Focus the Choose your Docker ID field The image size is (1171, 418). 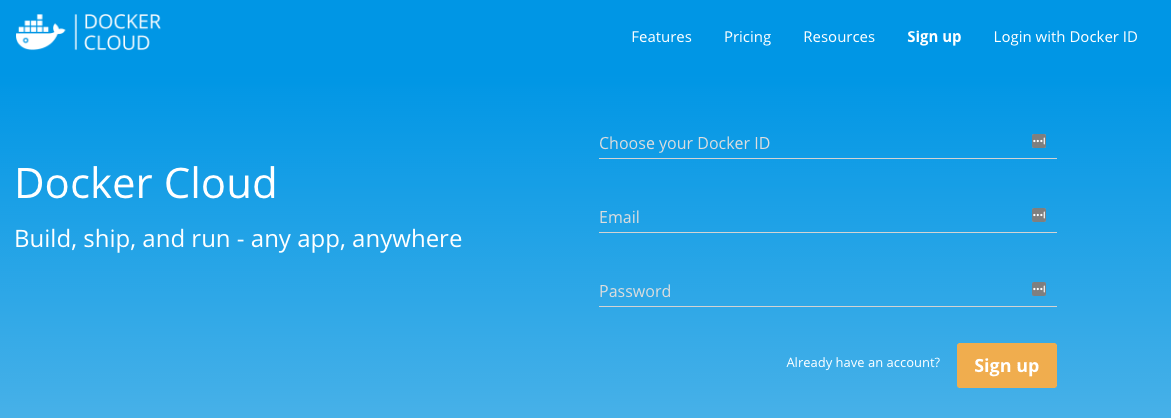pyautogui.click(x=827, y=143)
